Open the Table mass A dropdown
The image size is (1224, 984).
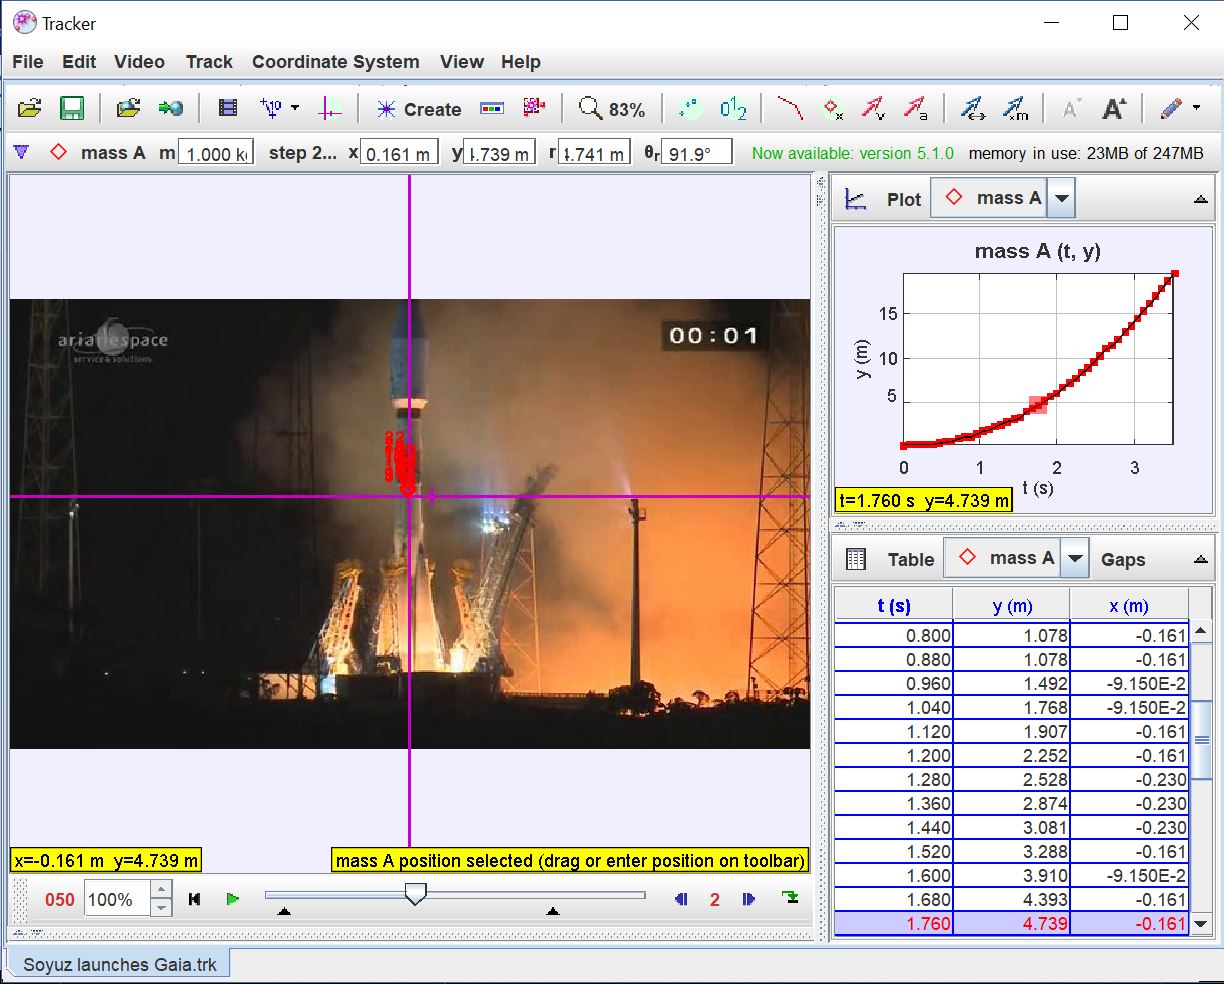[1074, 559]
